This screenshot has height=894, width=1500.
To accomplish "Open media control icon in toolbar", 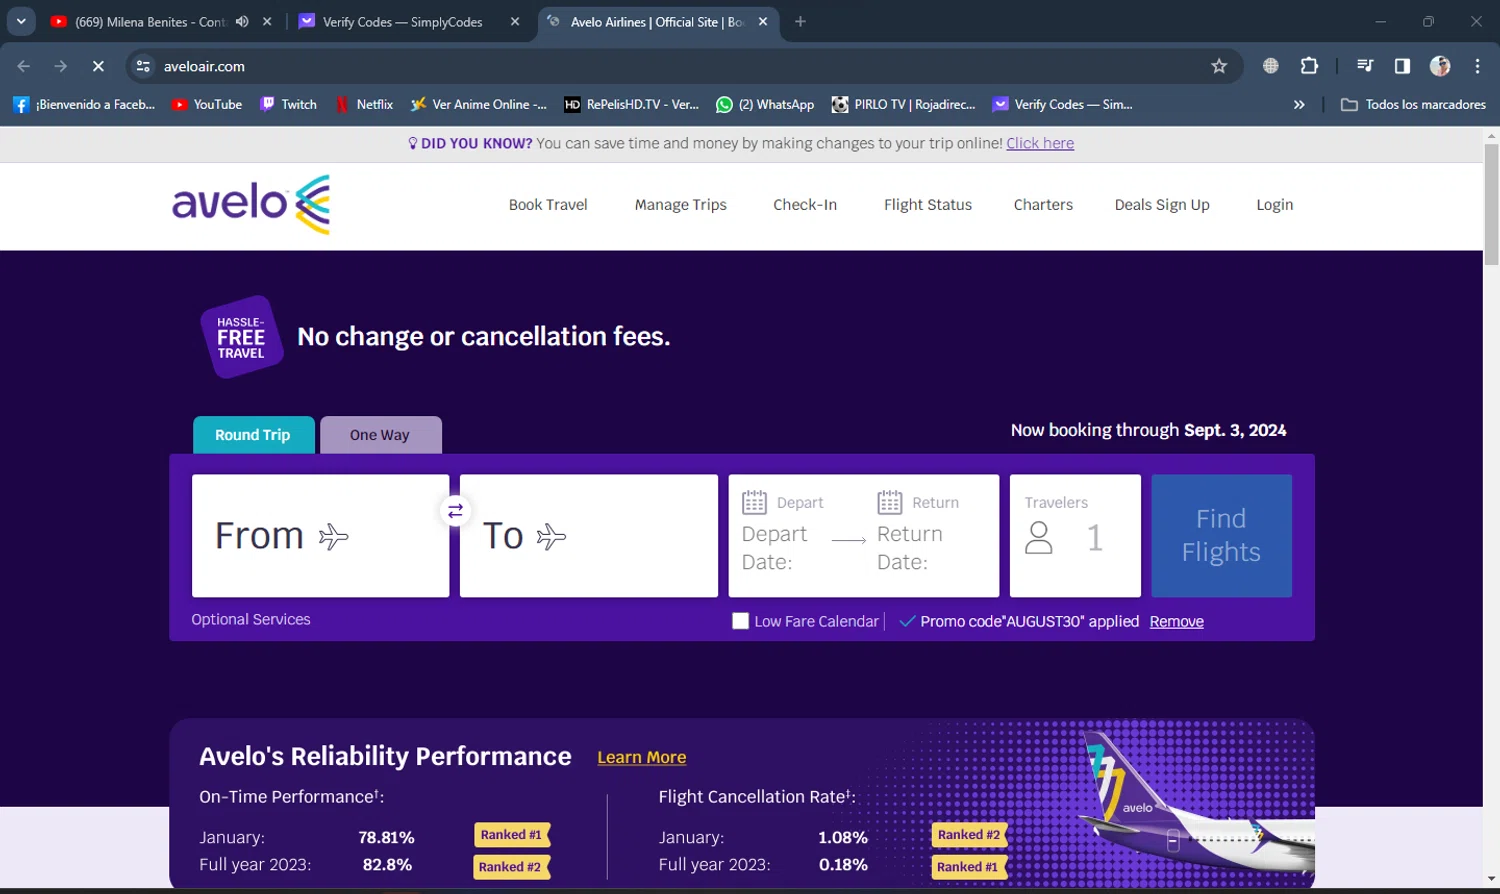I will click(x=1365, y=66).
